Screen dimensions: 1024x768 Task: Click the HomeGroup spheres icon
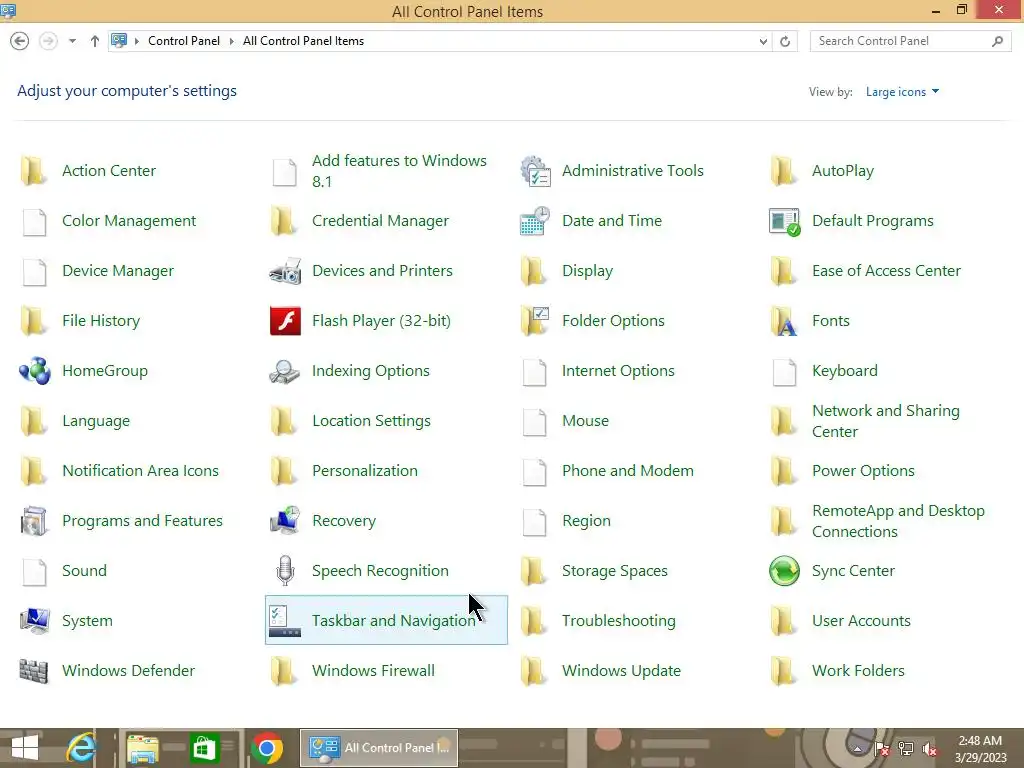pyautogui.click(x=35, y=371)
